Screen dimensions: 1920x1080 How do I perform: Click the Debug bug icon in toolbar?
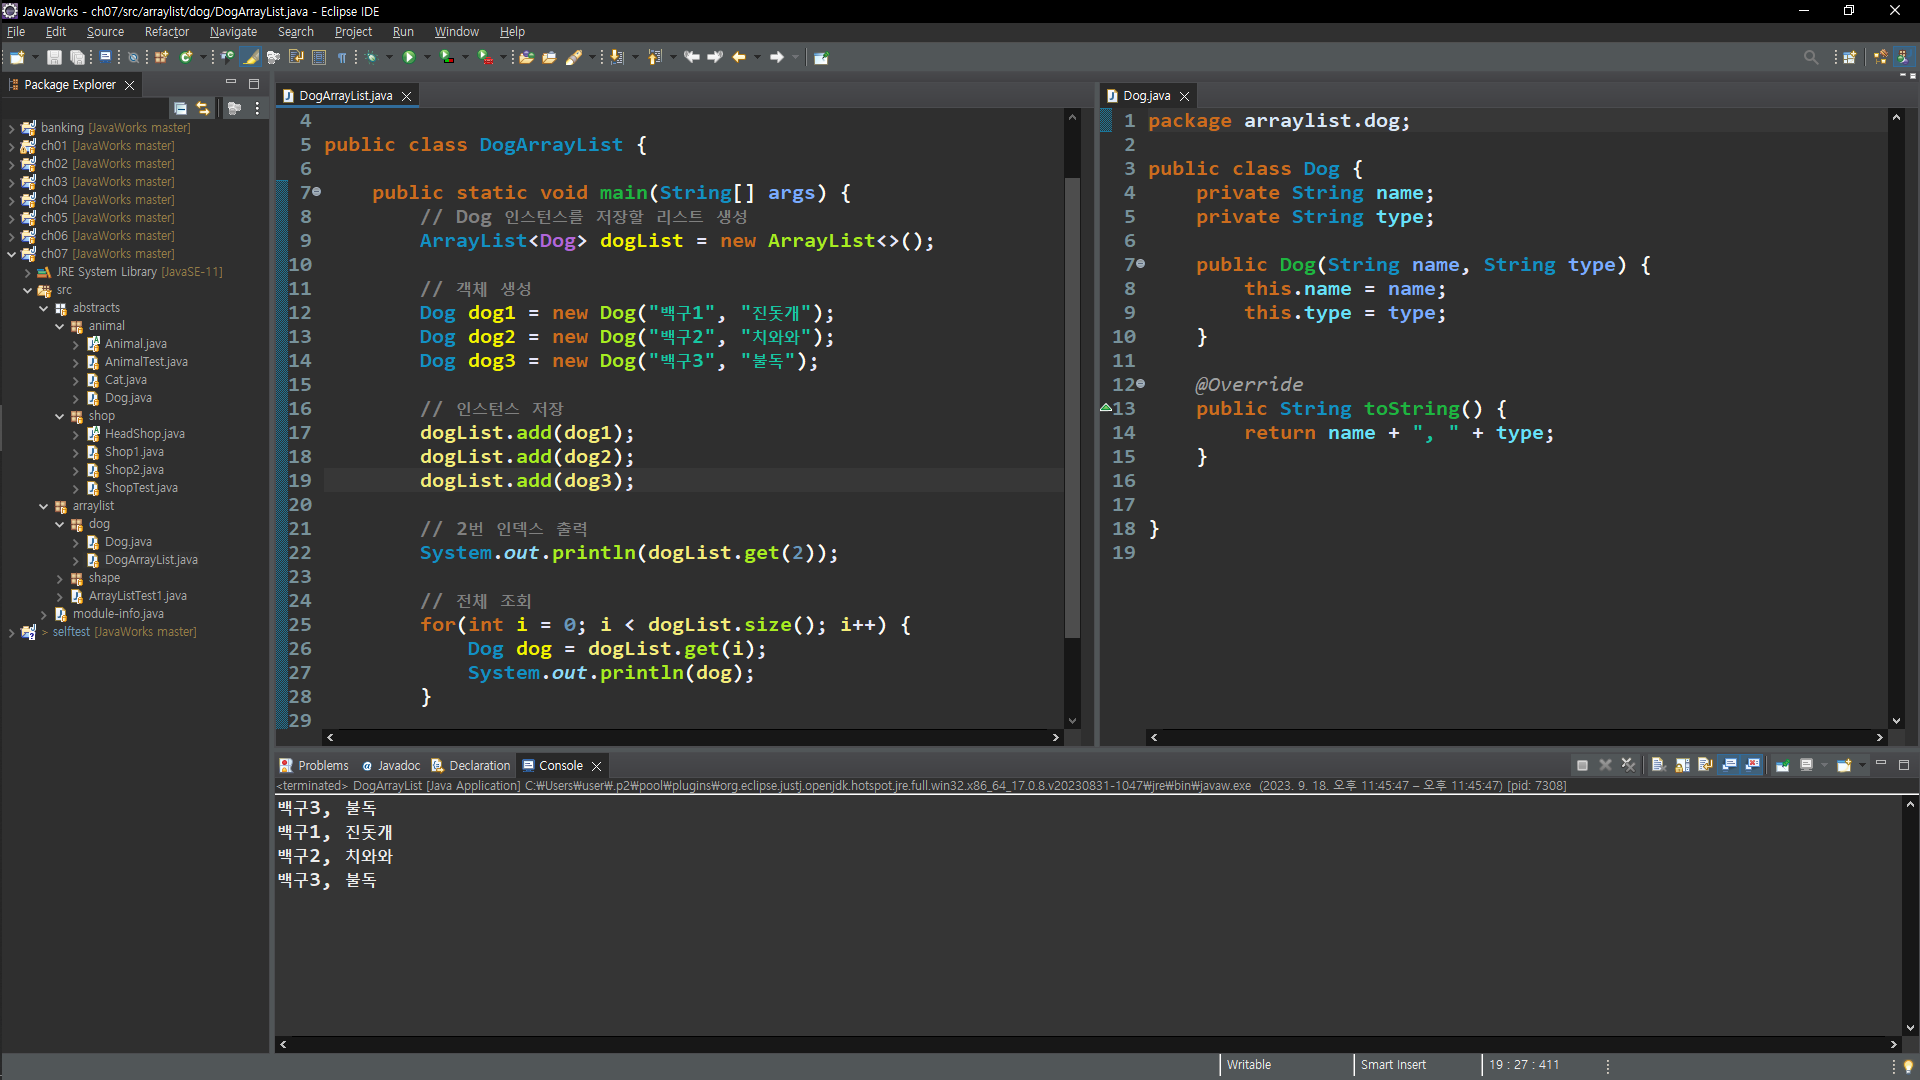tap(372, 57)
